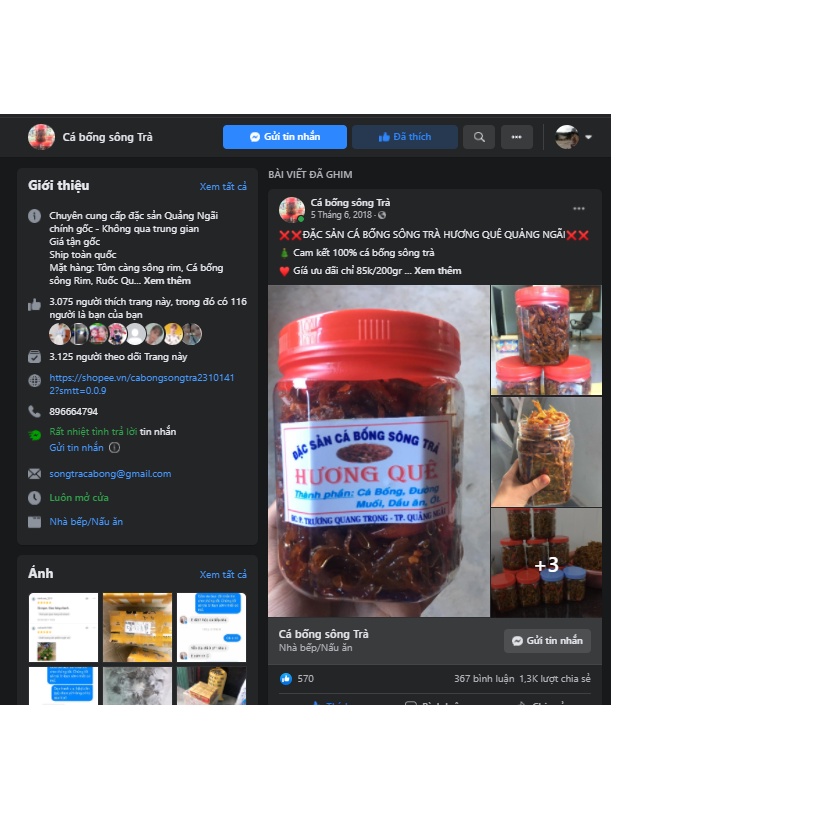
Task: Open Xem tất cả link in Giới thiệu section
Action: tap(223, 186)
